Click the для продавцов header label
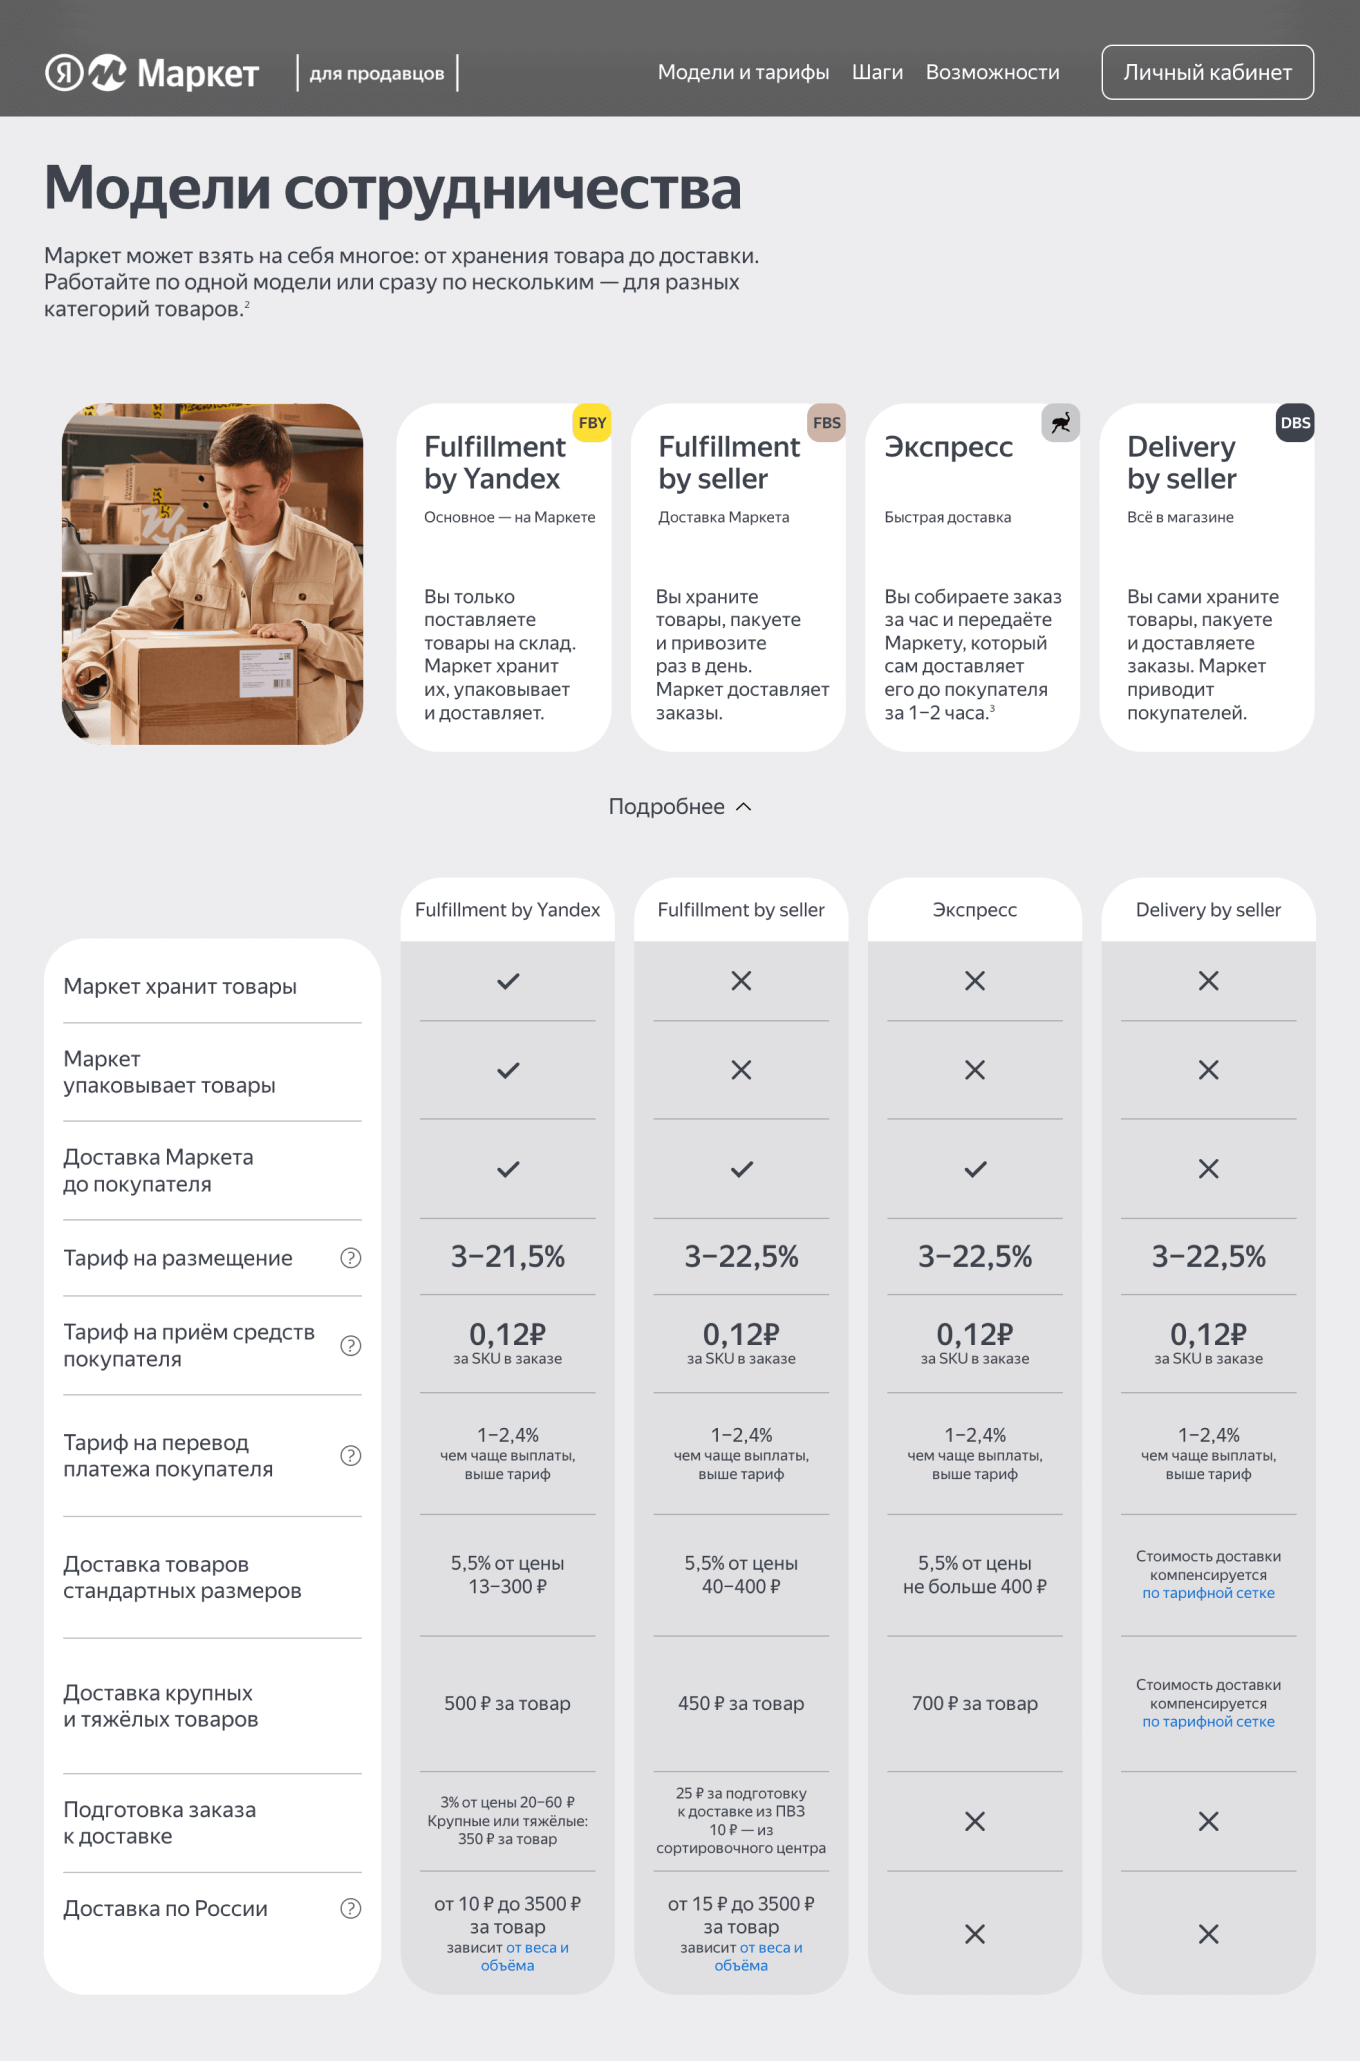The image size is (1360, 2061). [377, 73]
